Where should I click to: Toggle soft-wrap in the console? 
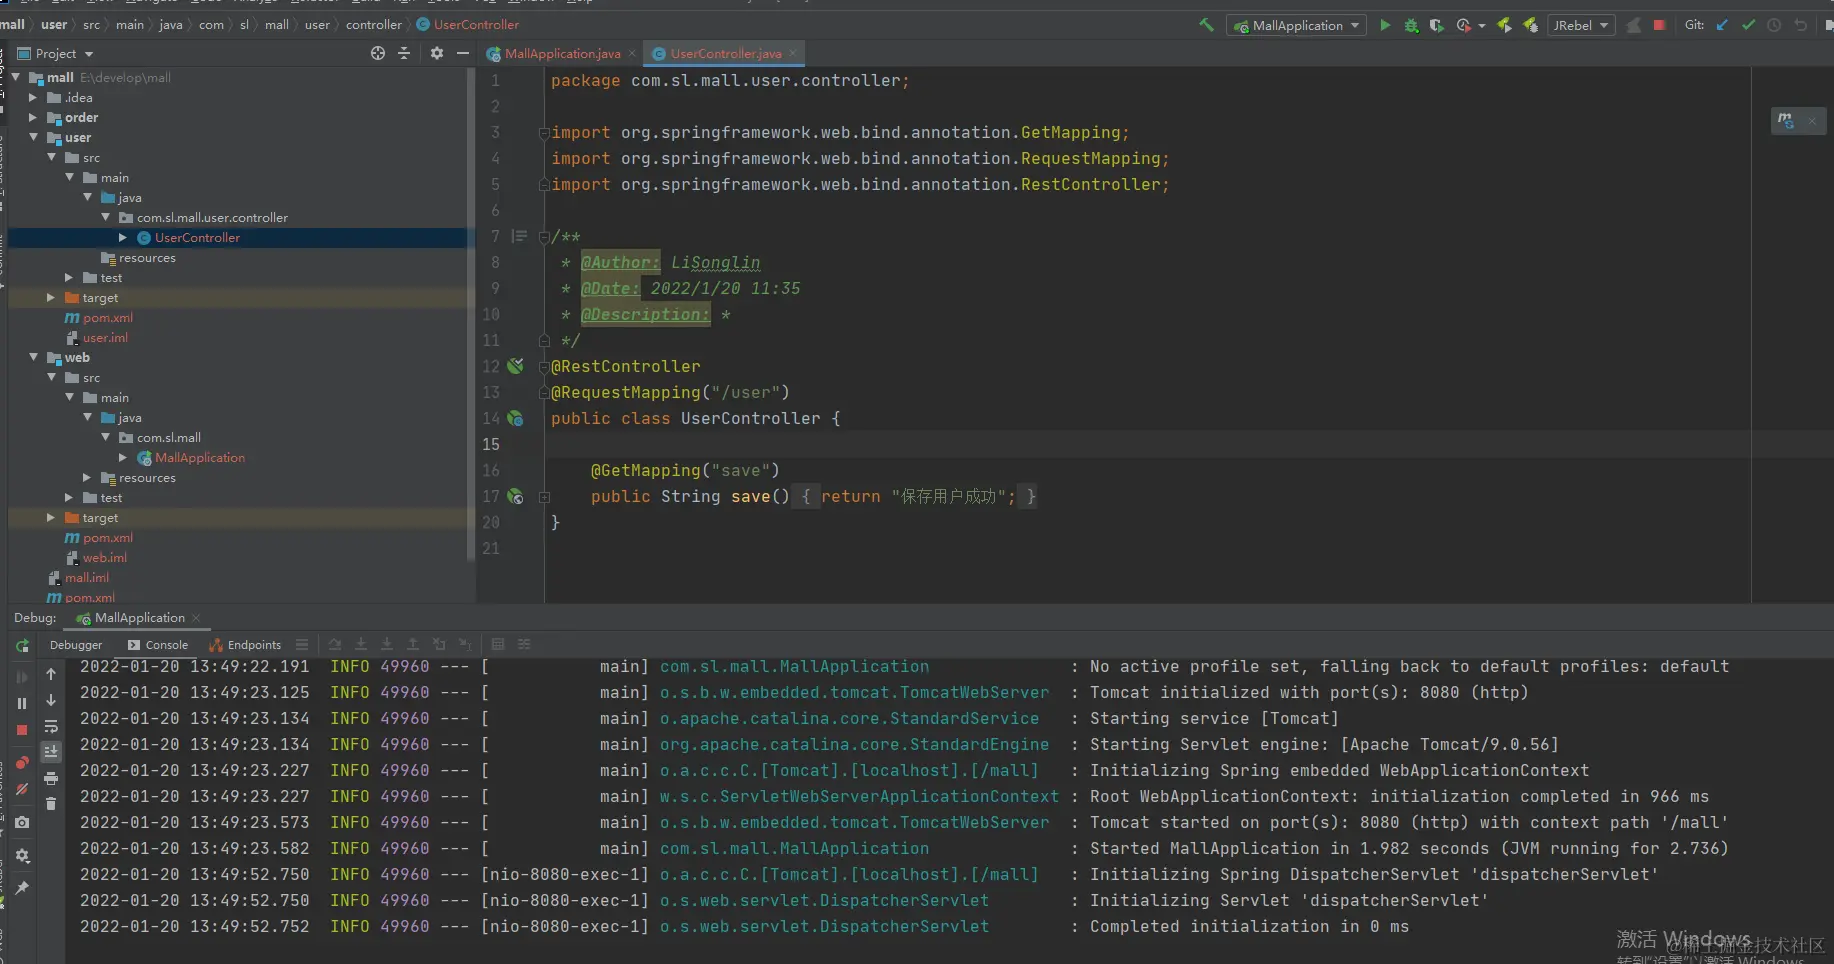(51, 727)
